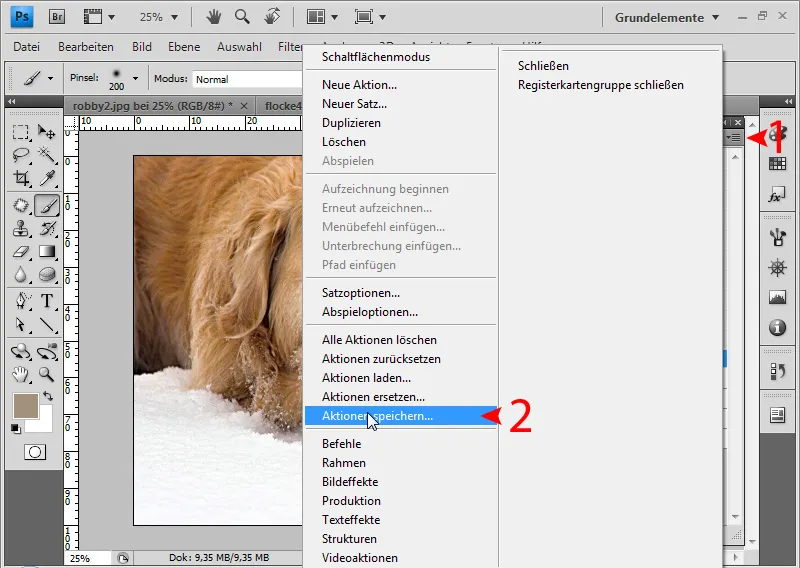Click the zoom percentage field in status bar
This screenshot has width=800, height=568.
click(86, 558)
